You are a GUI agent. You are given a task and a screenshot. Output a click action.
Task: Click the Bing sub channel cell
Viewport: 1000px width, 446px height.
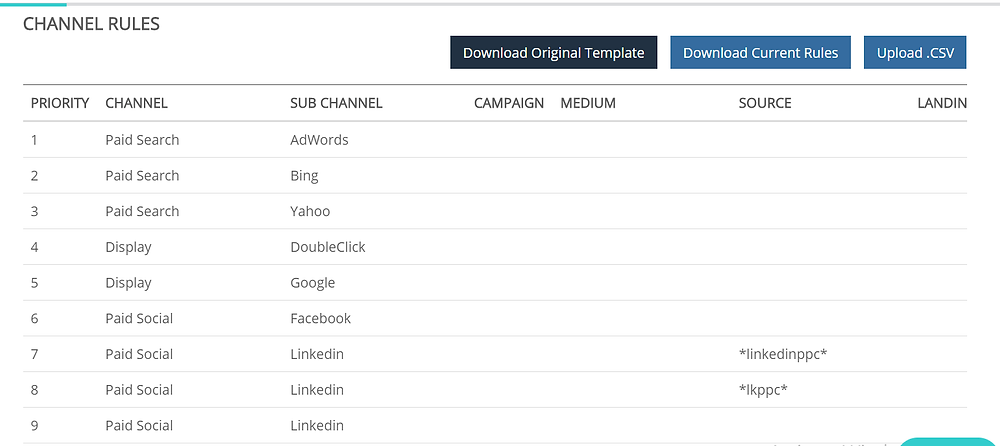304,175
